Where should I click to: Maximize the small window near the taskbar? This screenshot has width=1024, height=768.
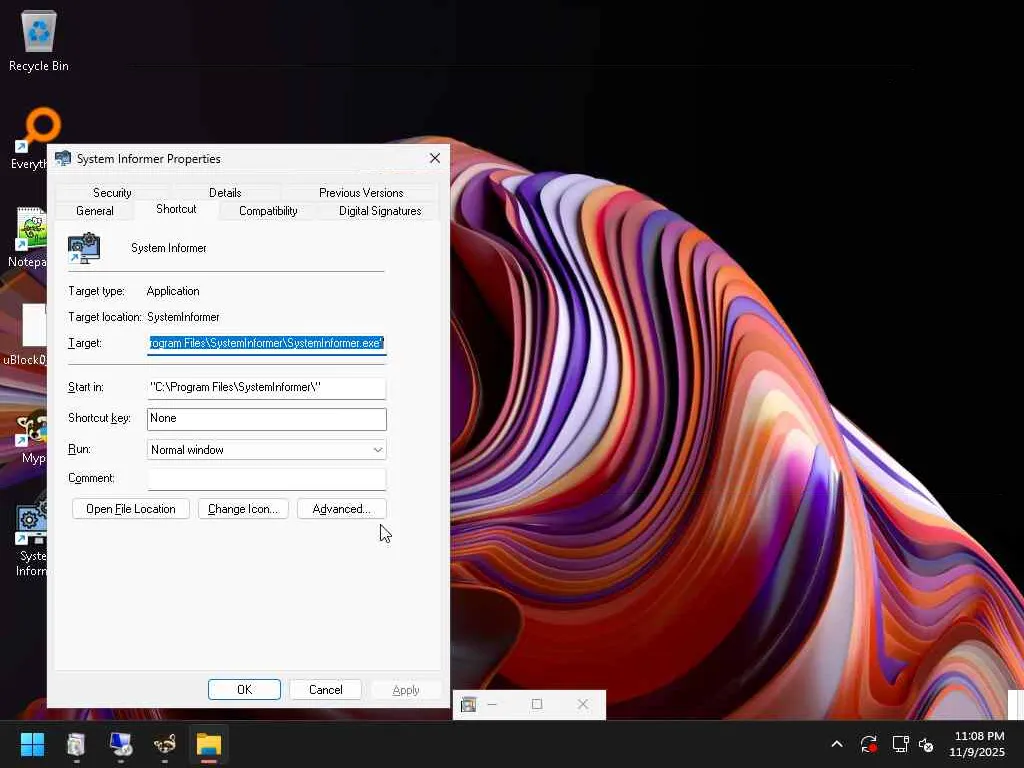point(537,704)
